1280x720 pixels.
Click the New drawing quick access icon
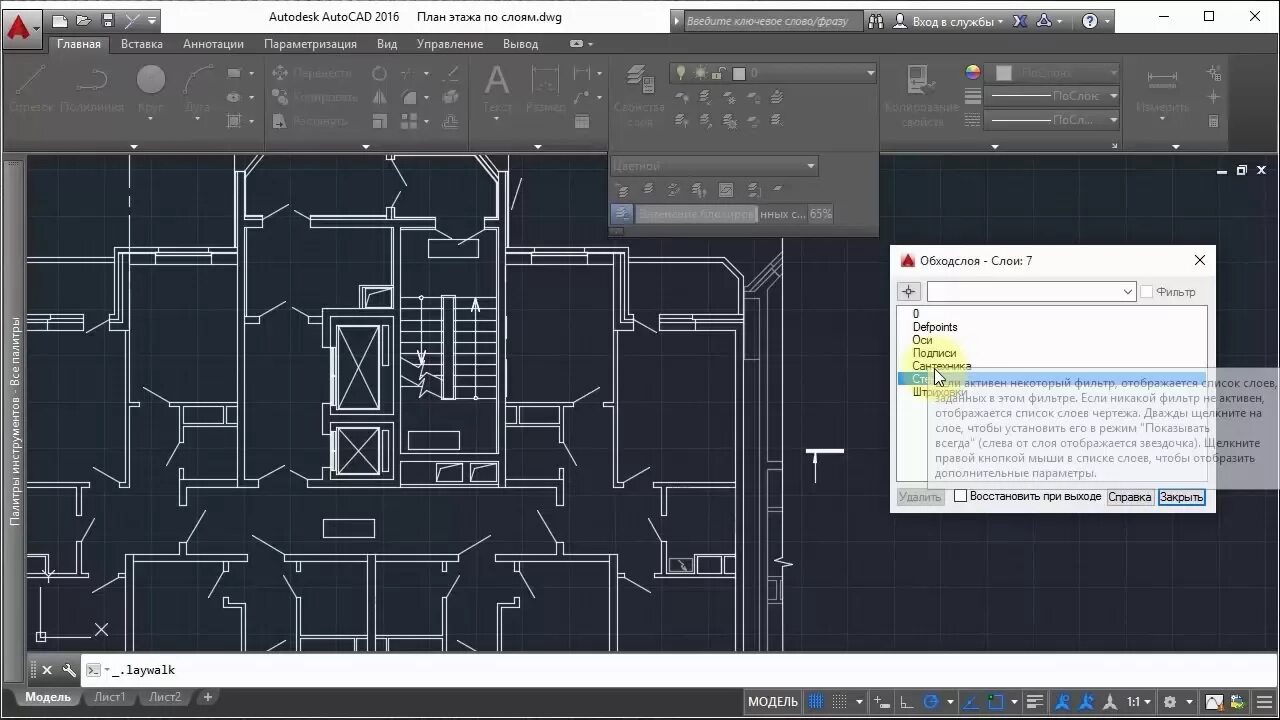pos(60,20)
